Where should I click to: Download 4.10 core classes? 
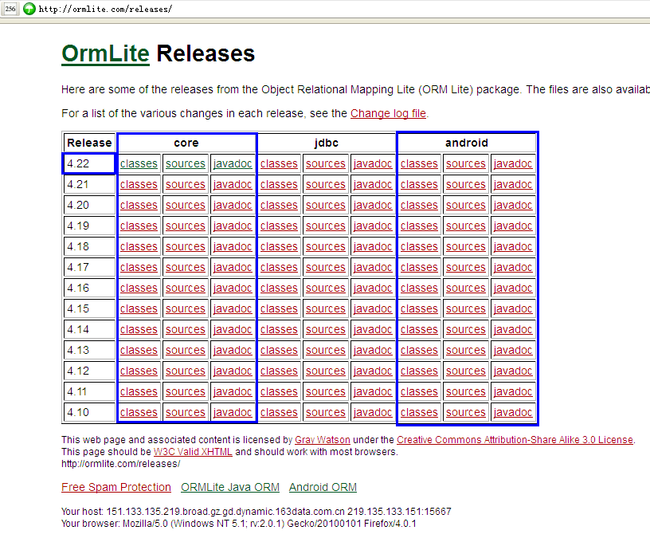139,413
